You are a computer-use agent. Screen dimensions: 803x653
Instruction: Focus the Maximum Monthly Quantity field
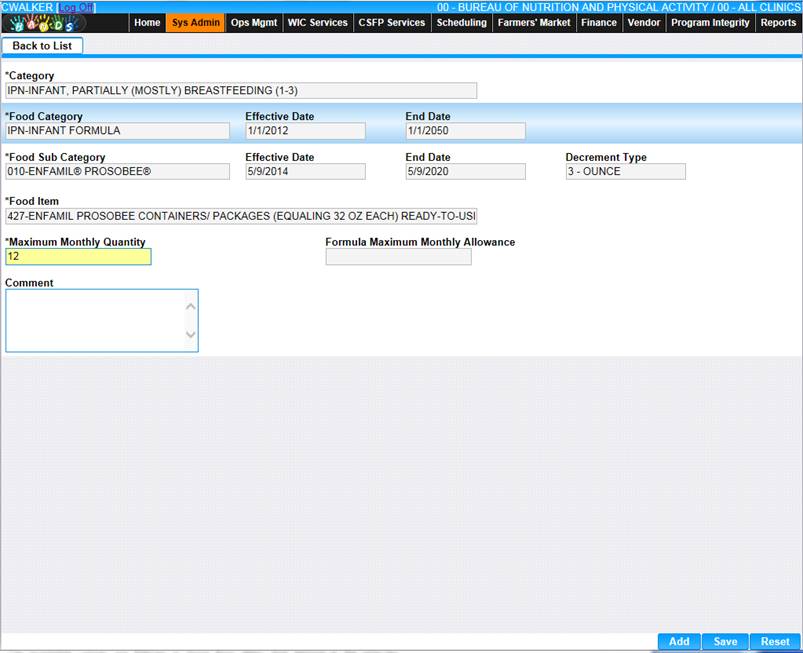(x=78, y=257)
